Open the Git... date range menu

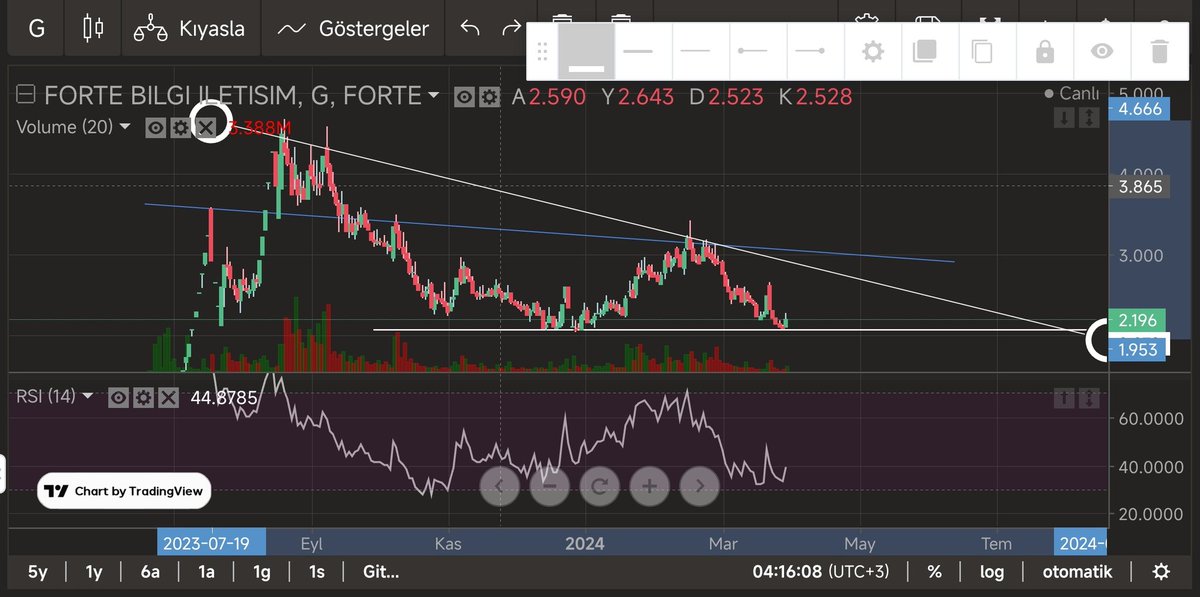(378, 572)
